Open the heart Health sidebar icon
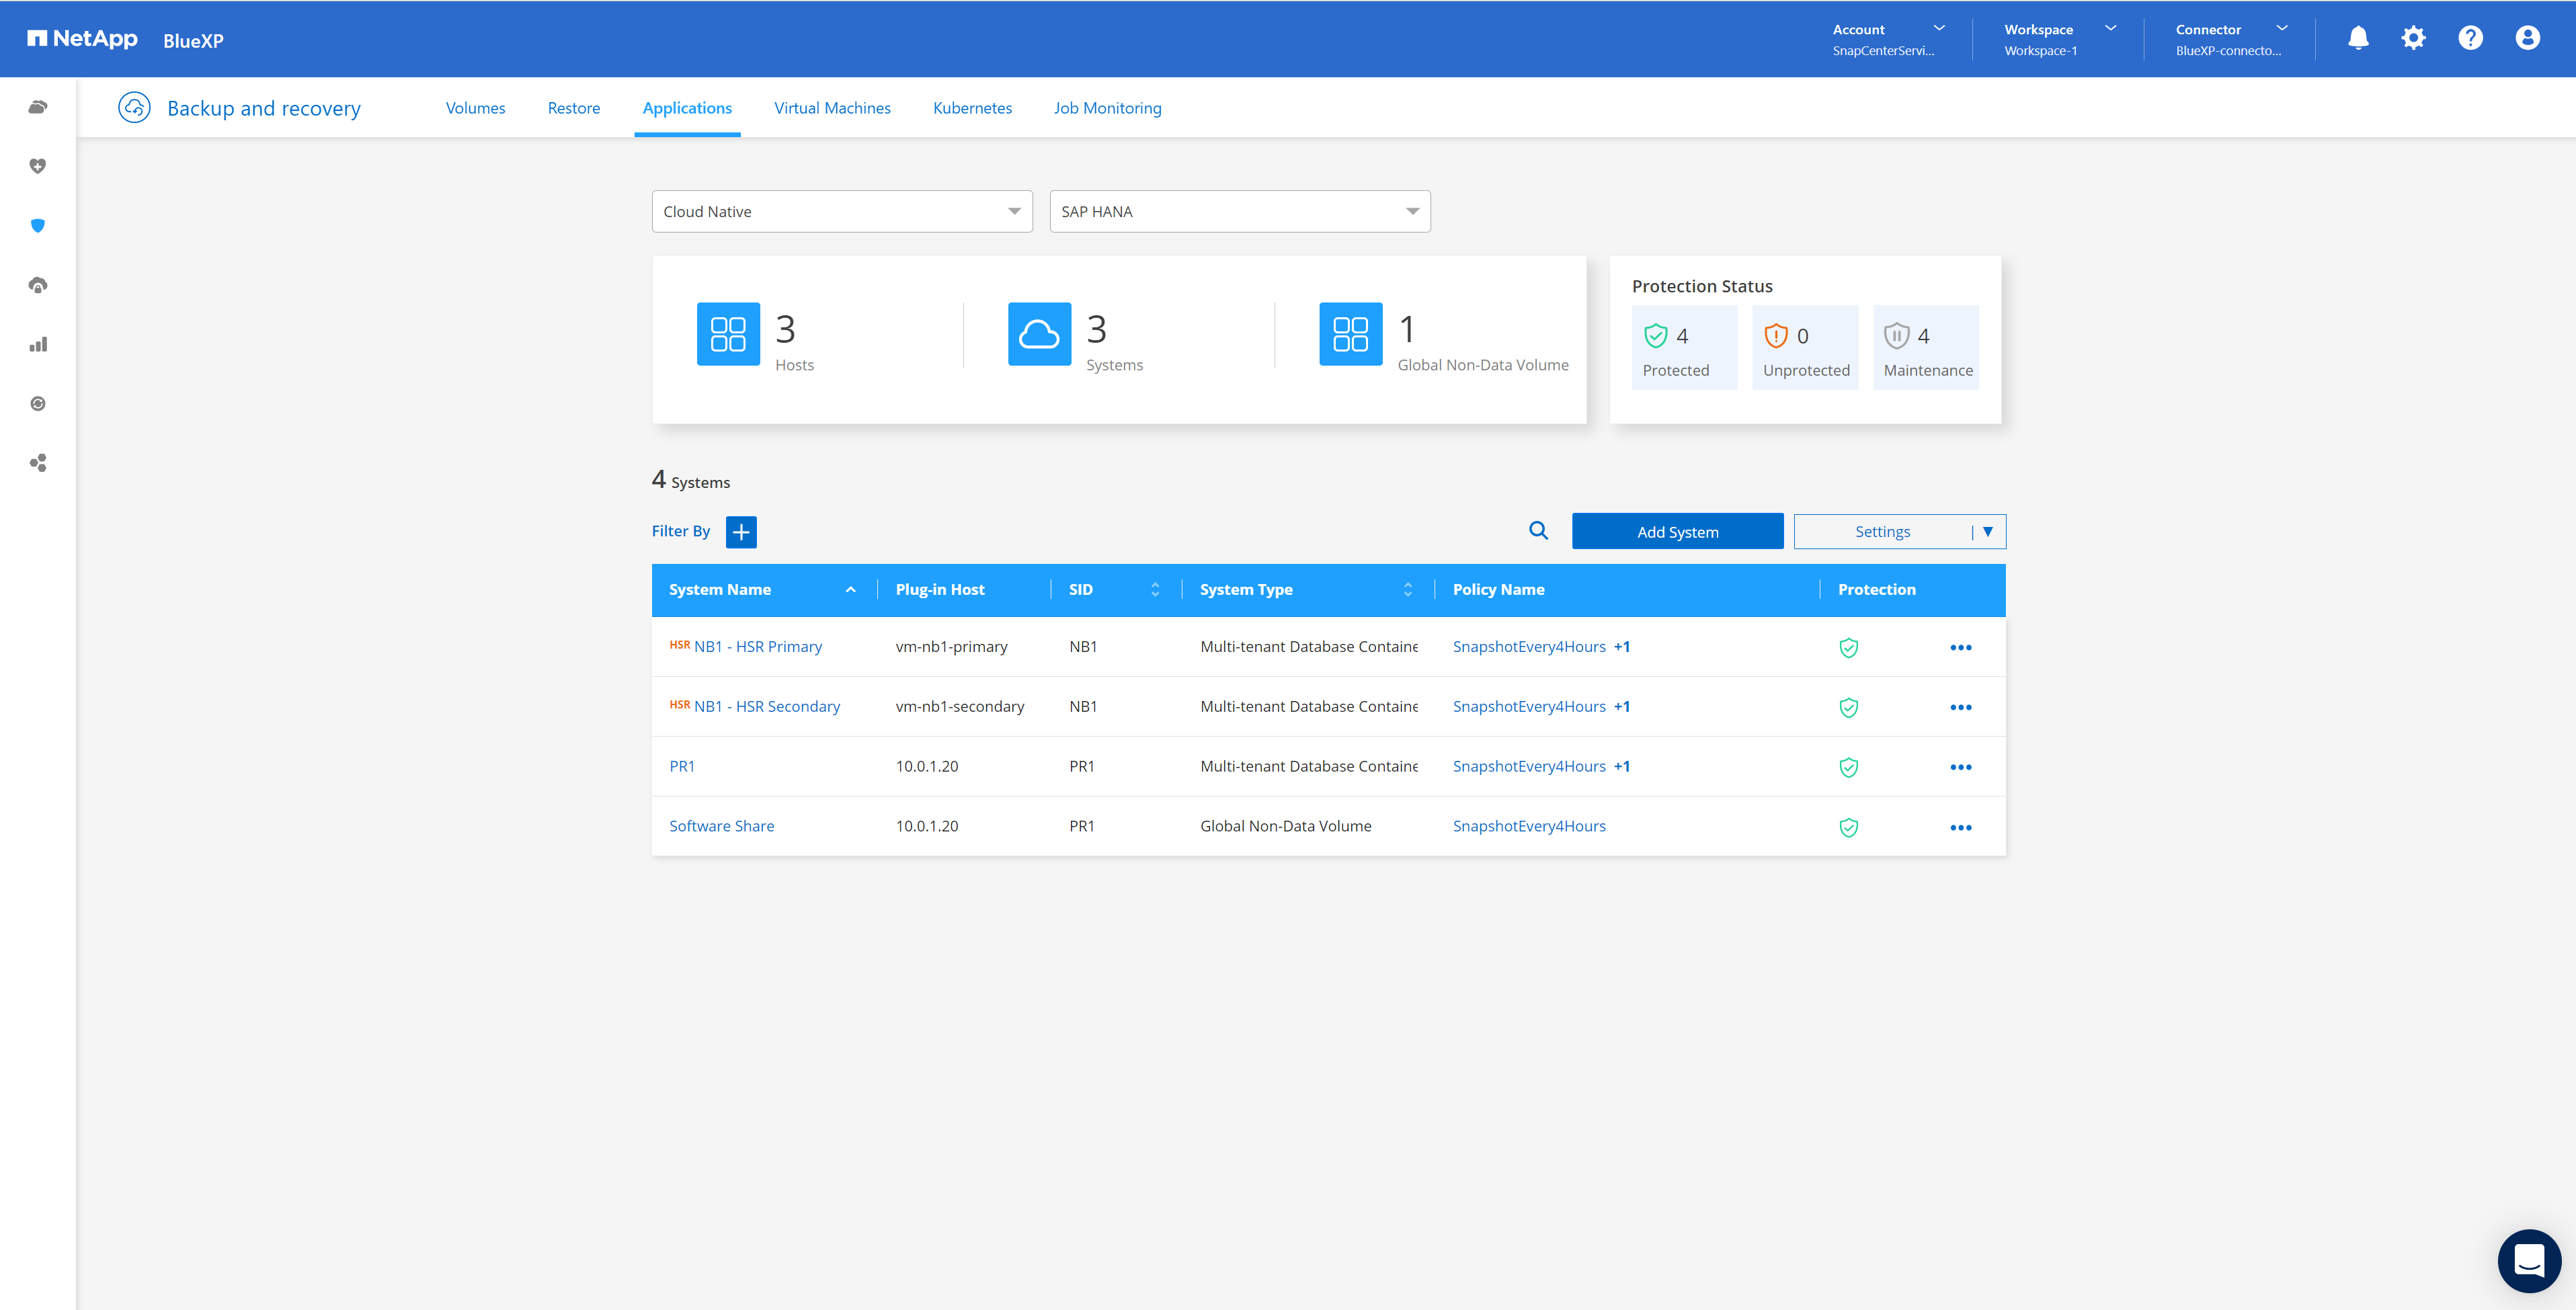2576x1310 pixels. click(x=38, y=166)
